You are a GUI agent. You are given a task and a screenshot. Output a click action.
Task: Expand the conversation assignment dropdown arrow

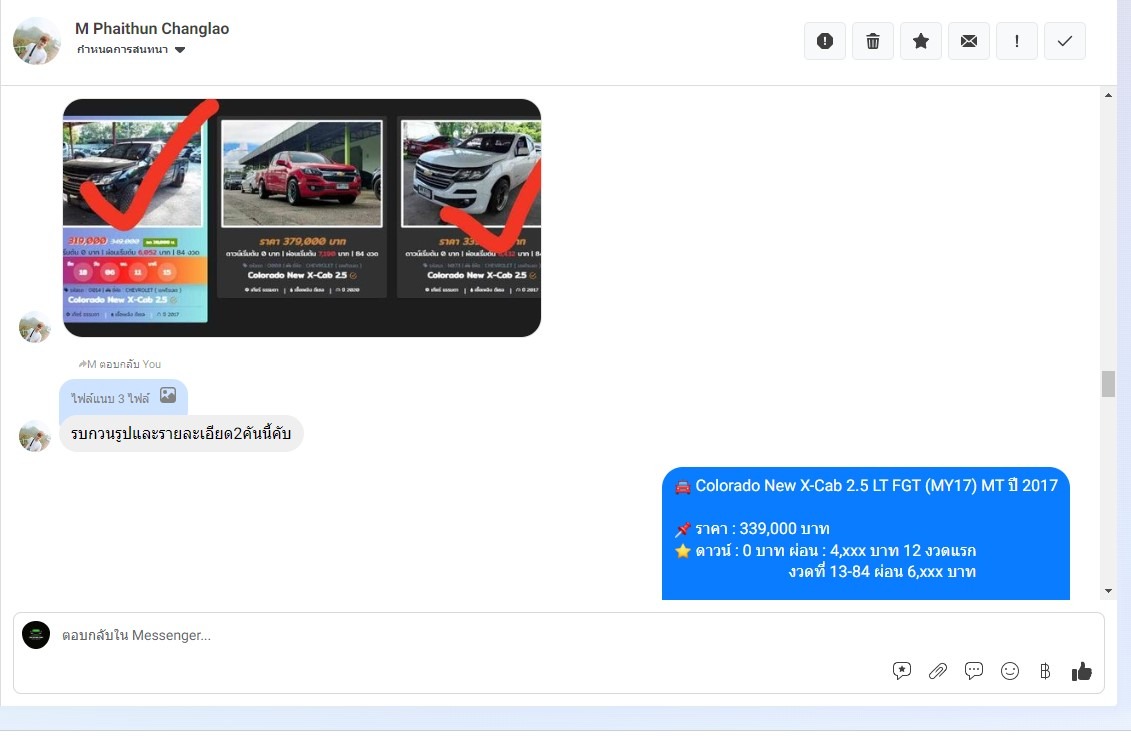(x=180, y=50)
